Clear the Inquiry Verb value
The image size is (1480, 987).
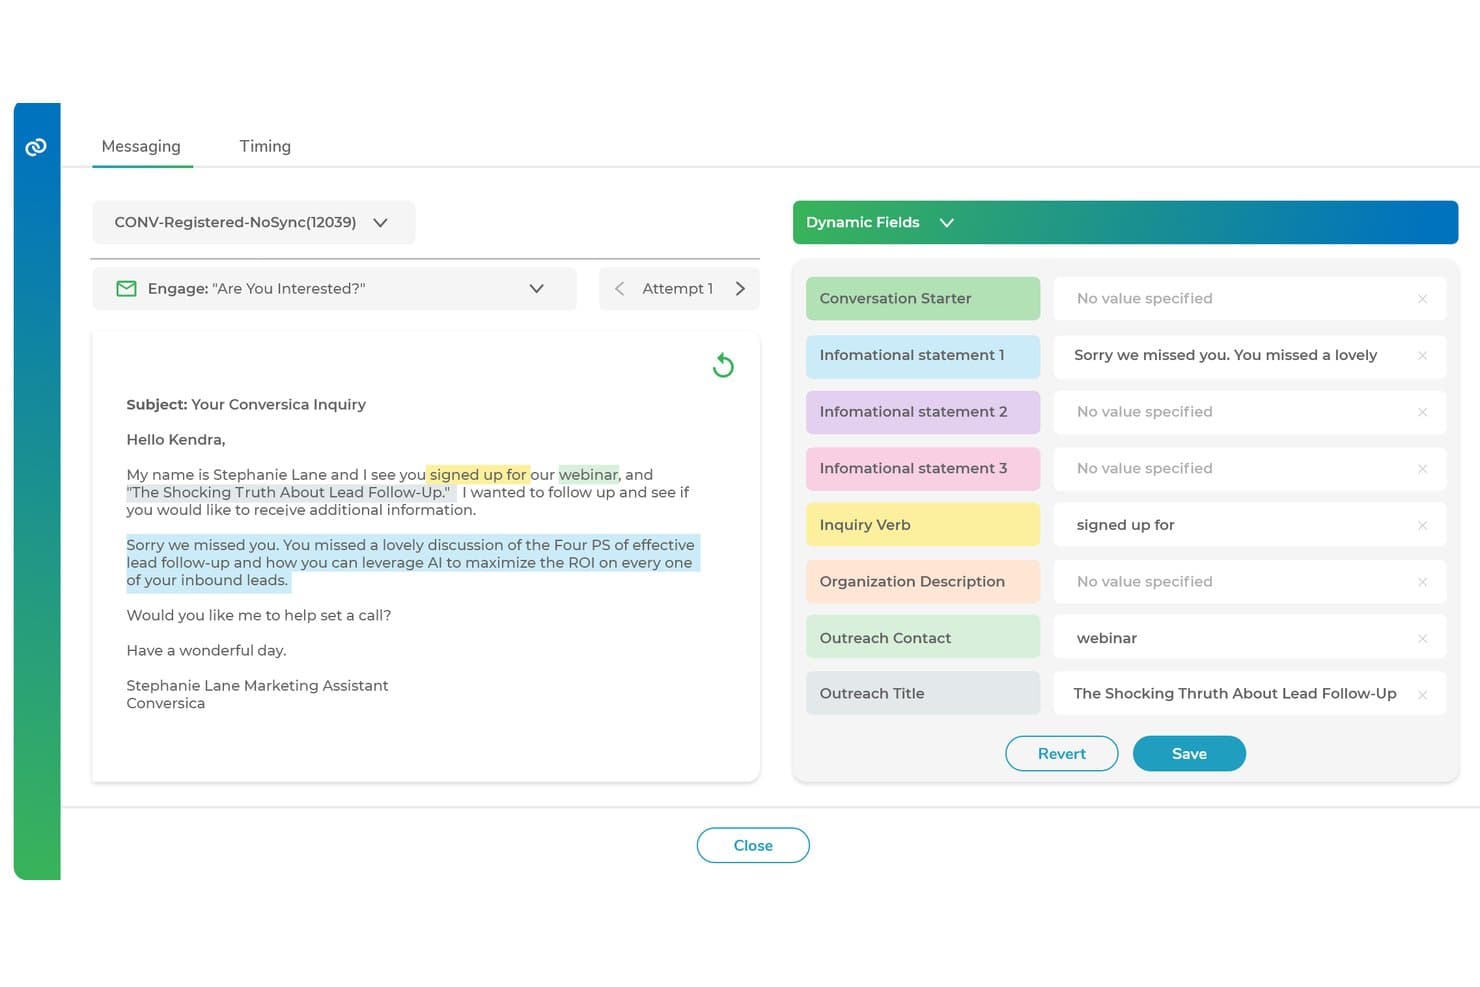(x=1422, y=525)
